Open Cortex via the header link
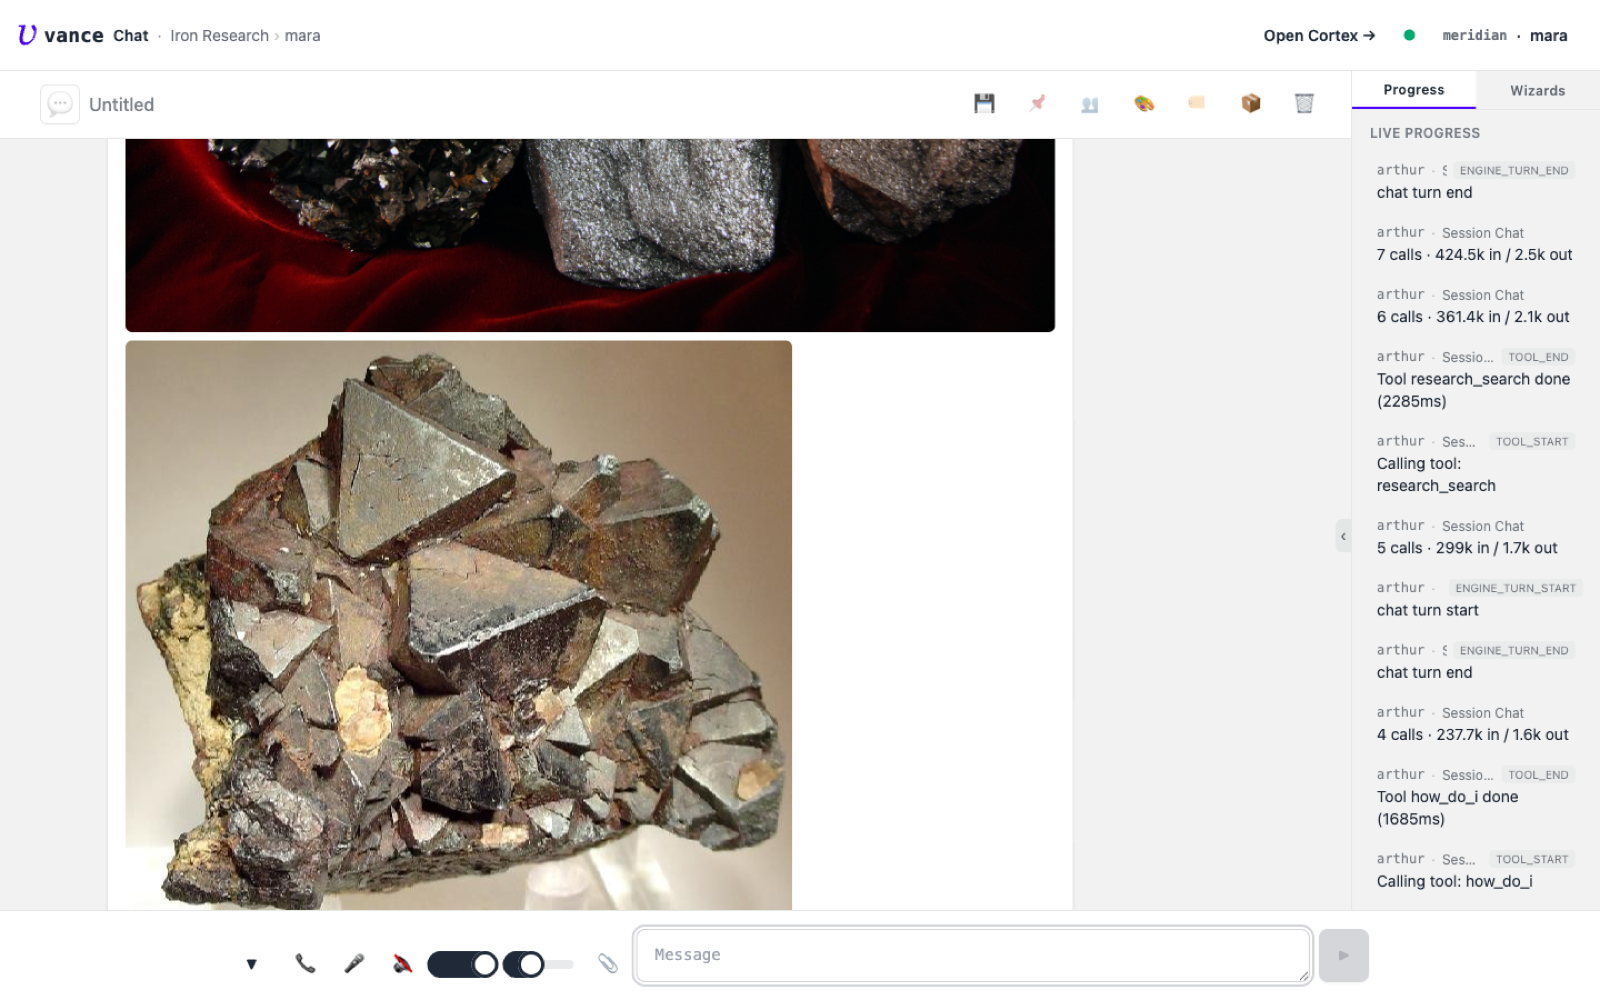 coord(1319,35)
